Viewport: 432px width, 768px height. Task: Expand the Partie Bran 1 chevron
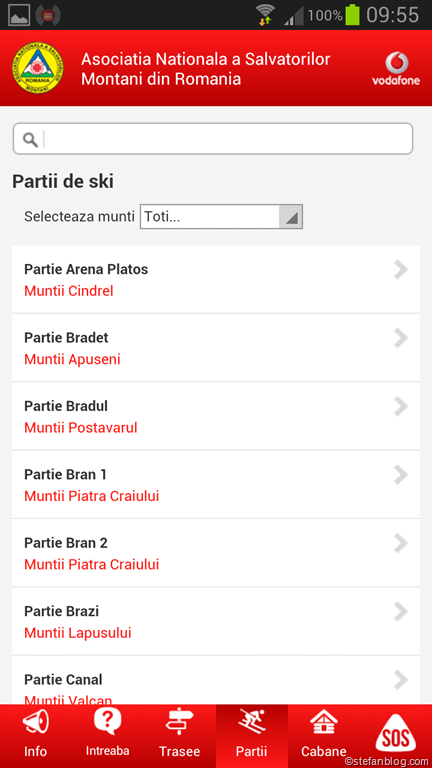(x=401, y=475)
